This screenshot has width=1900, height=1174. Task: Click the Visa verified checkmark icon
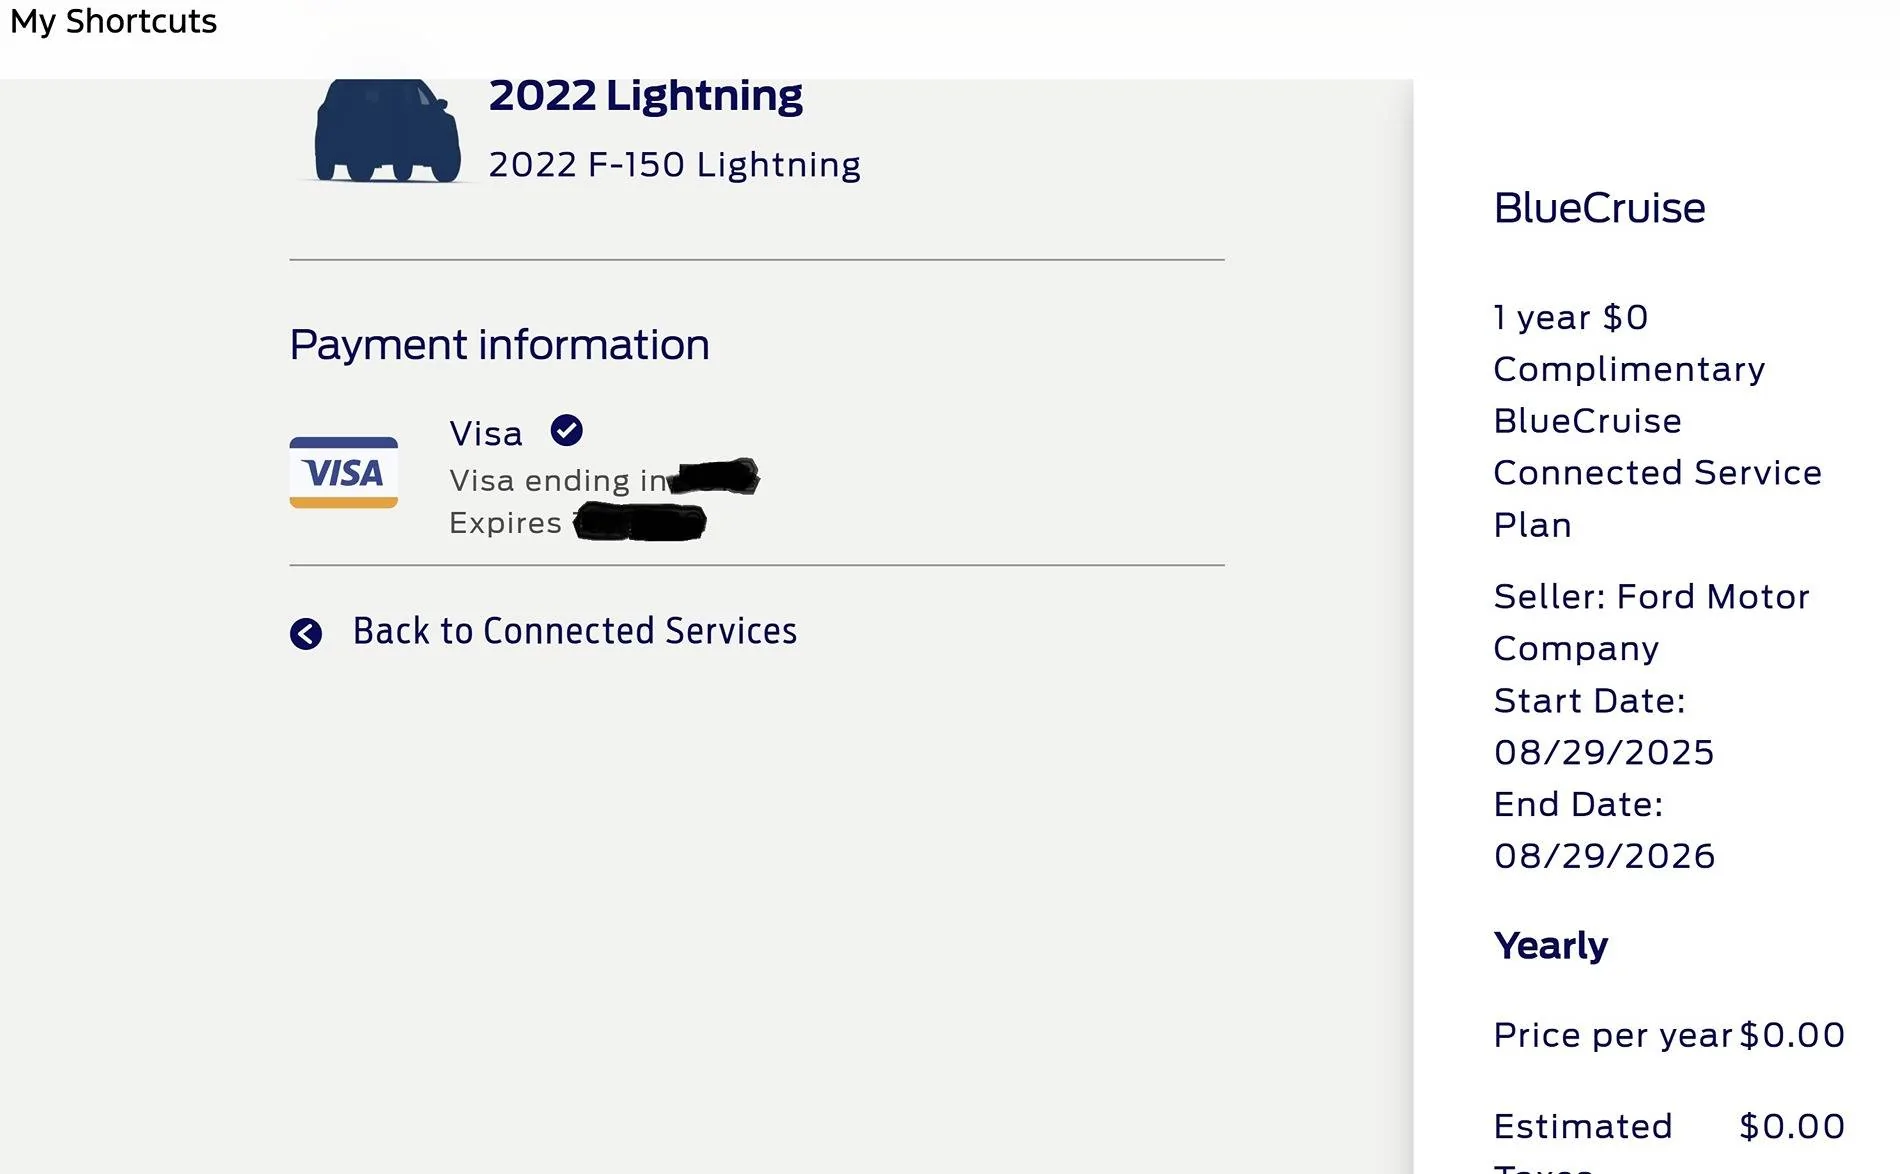coord(566,430)
